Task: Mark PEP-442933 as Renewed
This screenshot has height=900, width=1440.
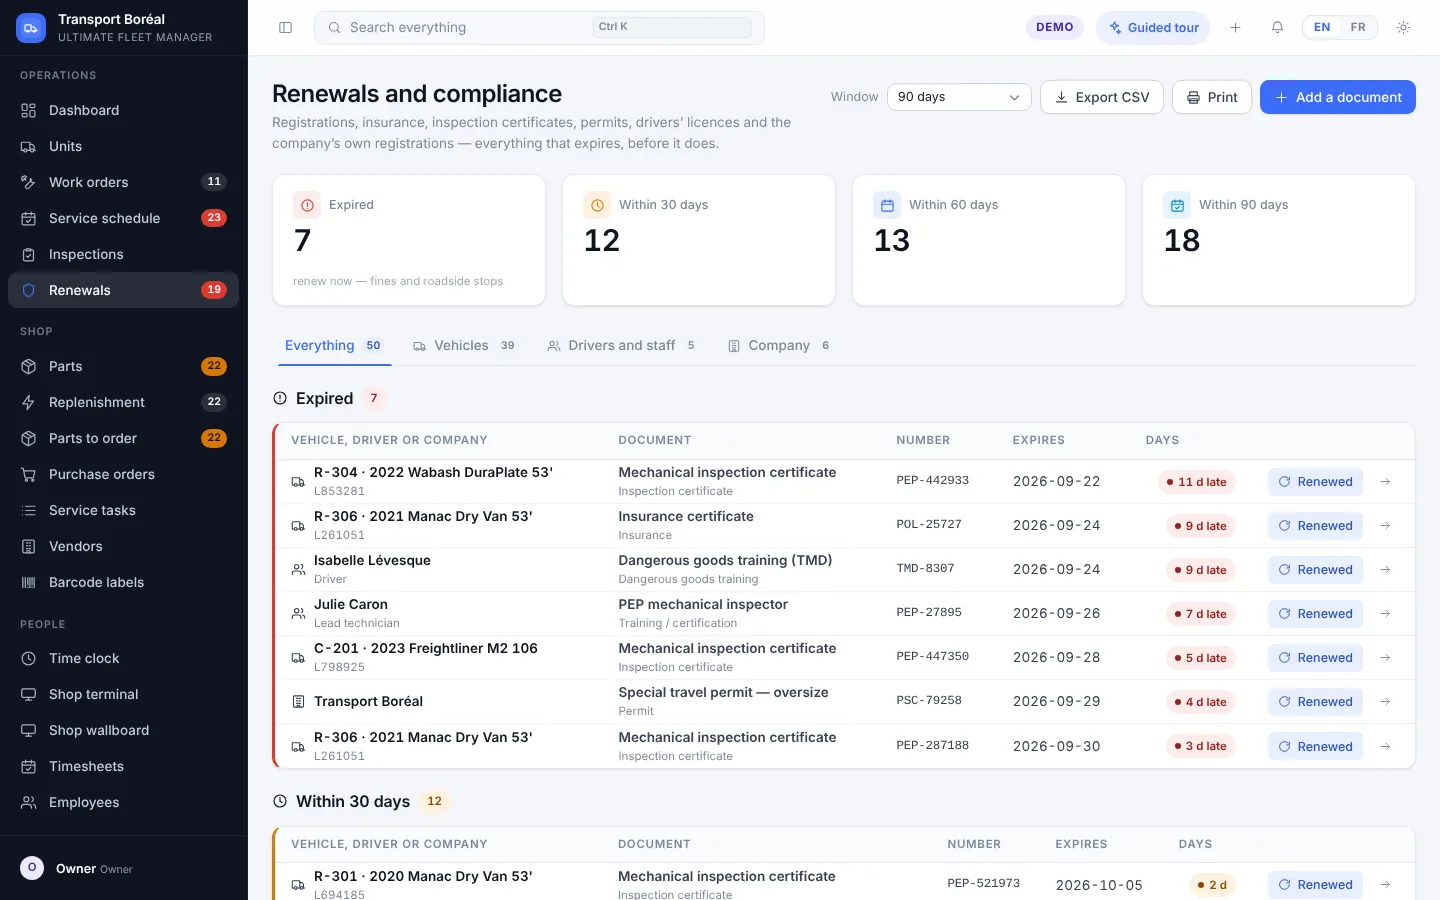Action: [x=1315, y=482]
